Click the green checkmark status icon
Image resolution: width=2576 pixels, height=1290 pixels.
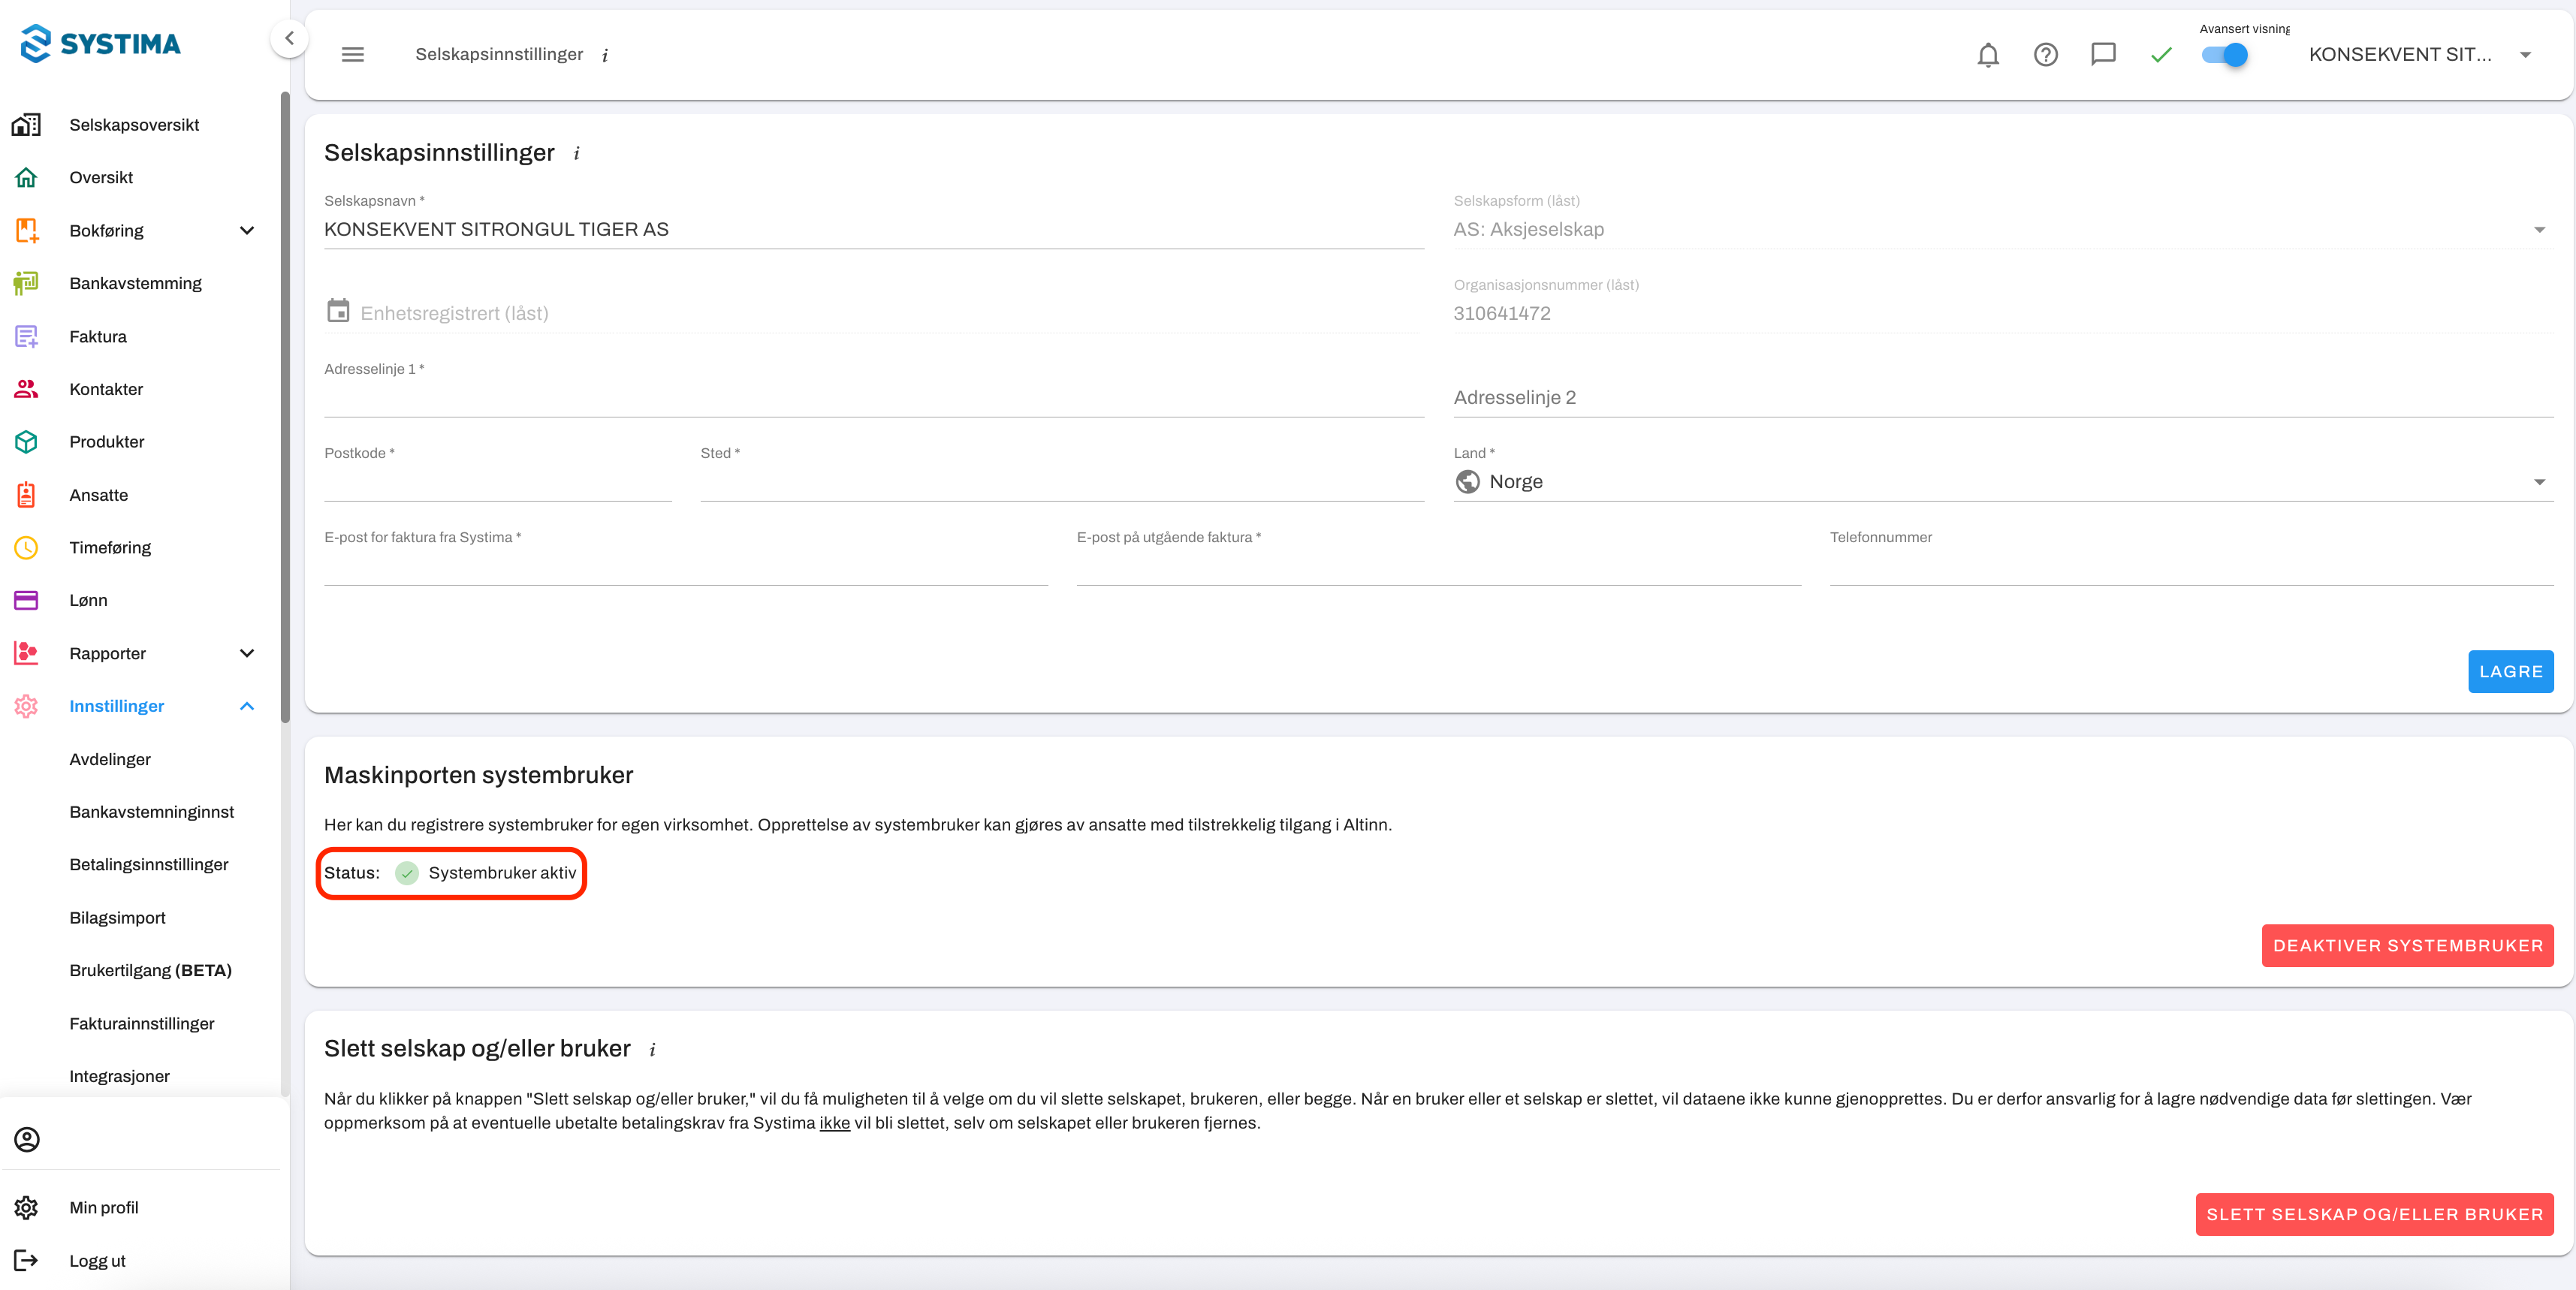point(2161,55)
